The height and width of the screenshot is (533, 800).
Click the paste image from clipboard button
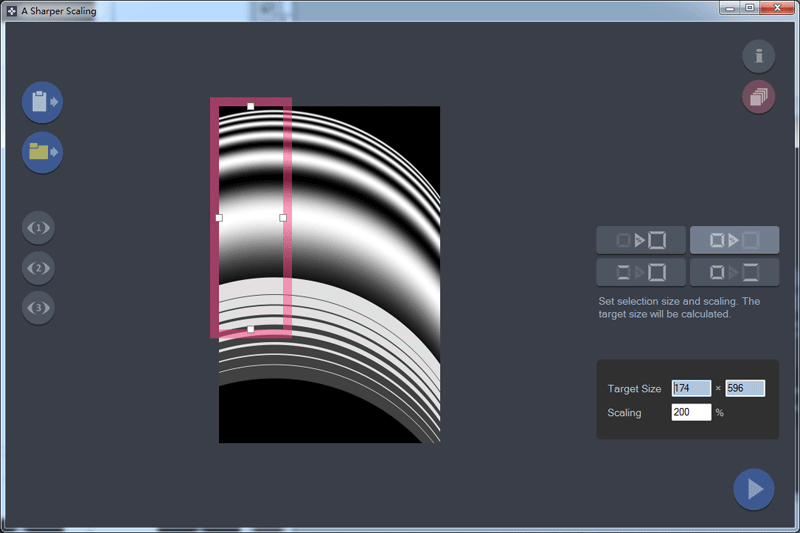[42, 102]
